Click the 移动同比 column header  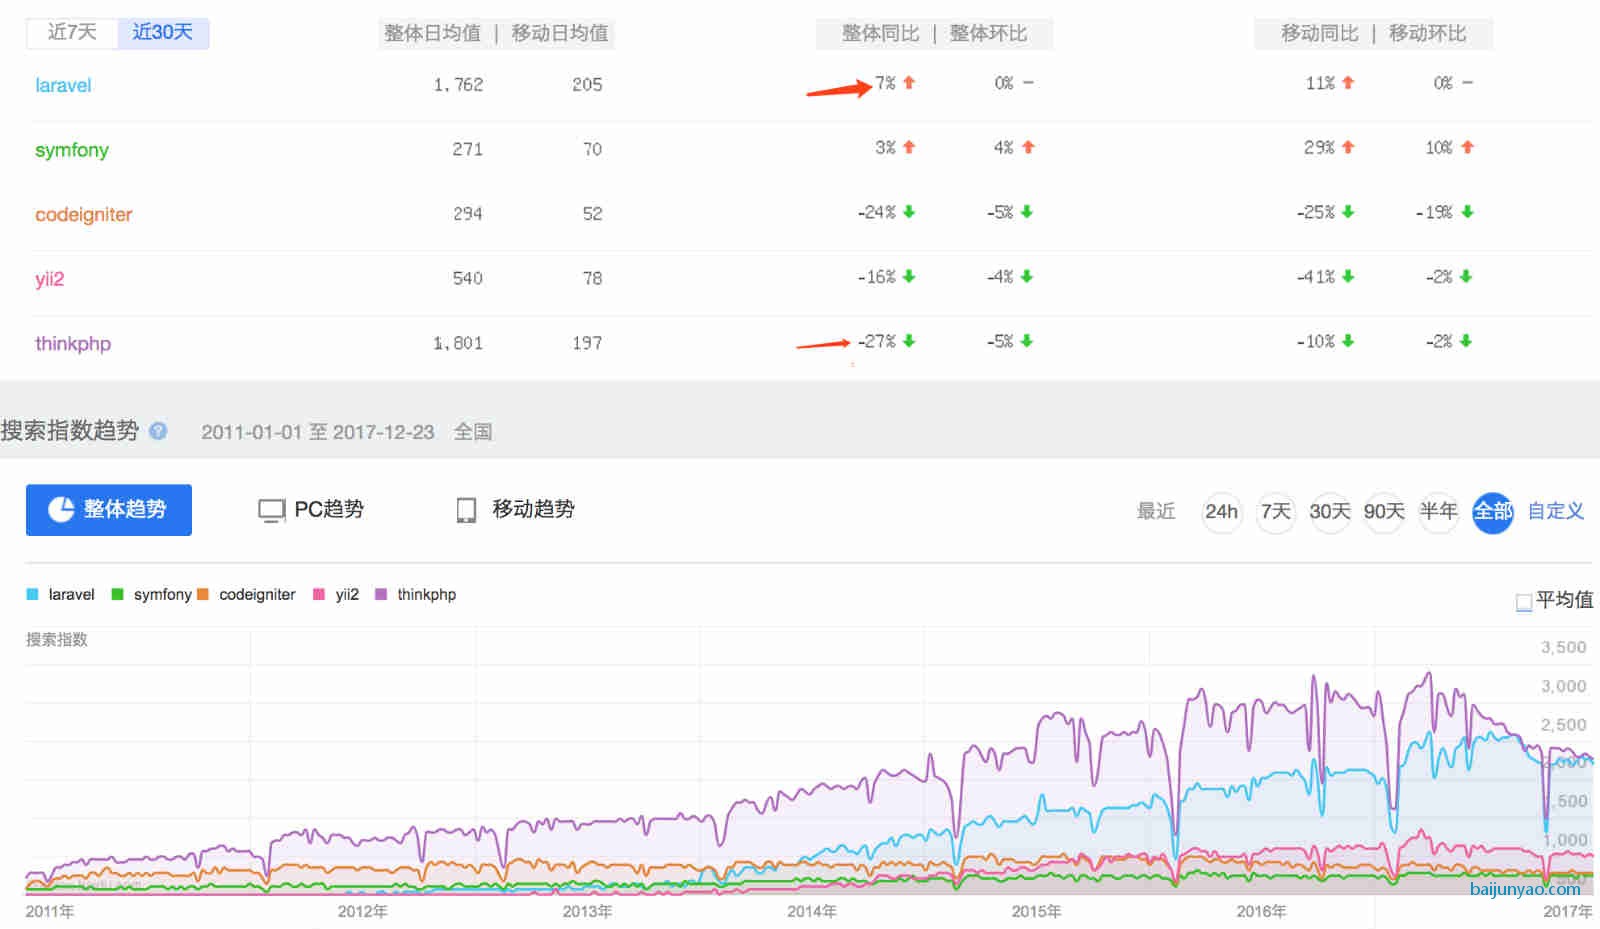tap(1320, 33)
